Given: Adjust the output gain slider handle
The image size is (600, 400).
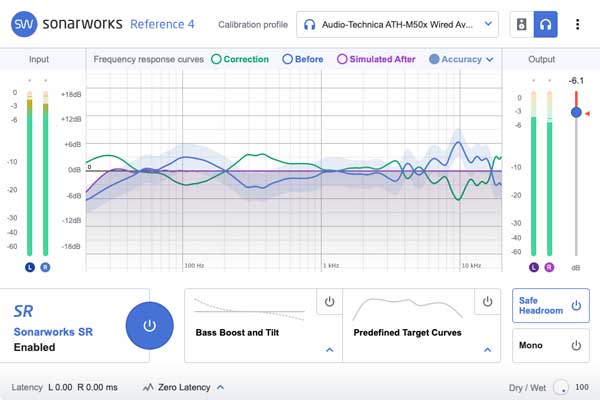Looking at the screenshot, I should pos(576,113).
